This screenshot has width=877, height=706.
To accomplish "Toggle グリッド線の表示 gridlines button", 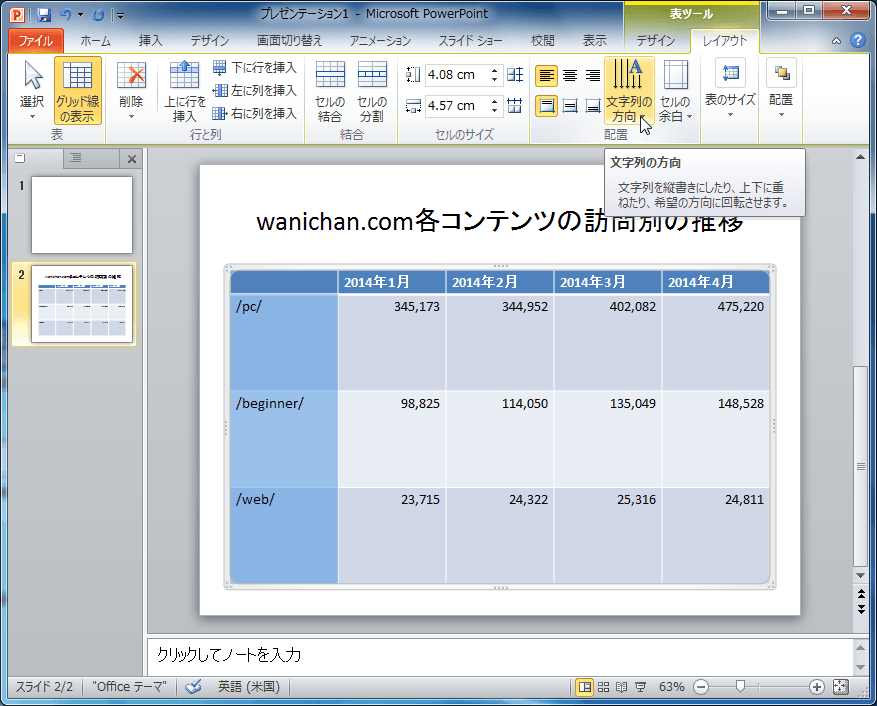I will (78, 91).
